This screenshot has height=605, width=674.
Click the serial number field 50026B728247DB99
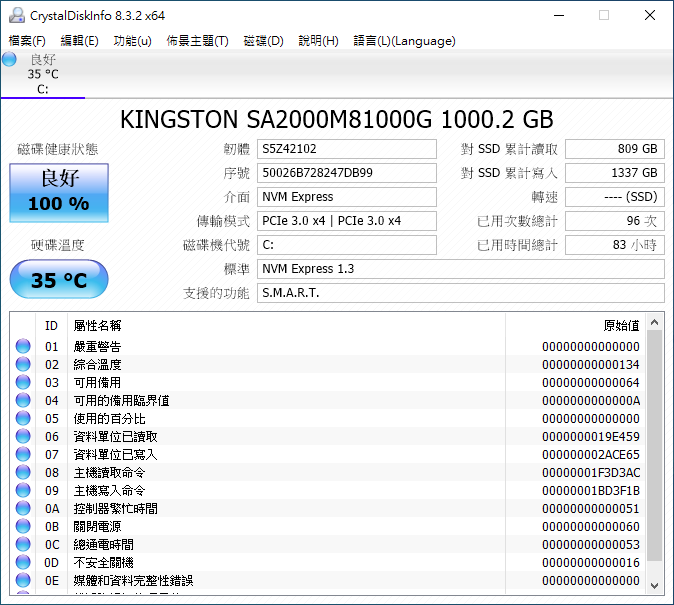pyautogui.click(x=347, y=173)
